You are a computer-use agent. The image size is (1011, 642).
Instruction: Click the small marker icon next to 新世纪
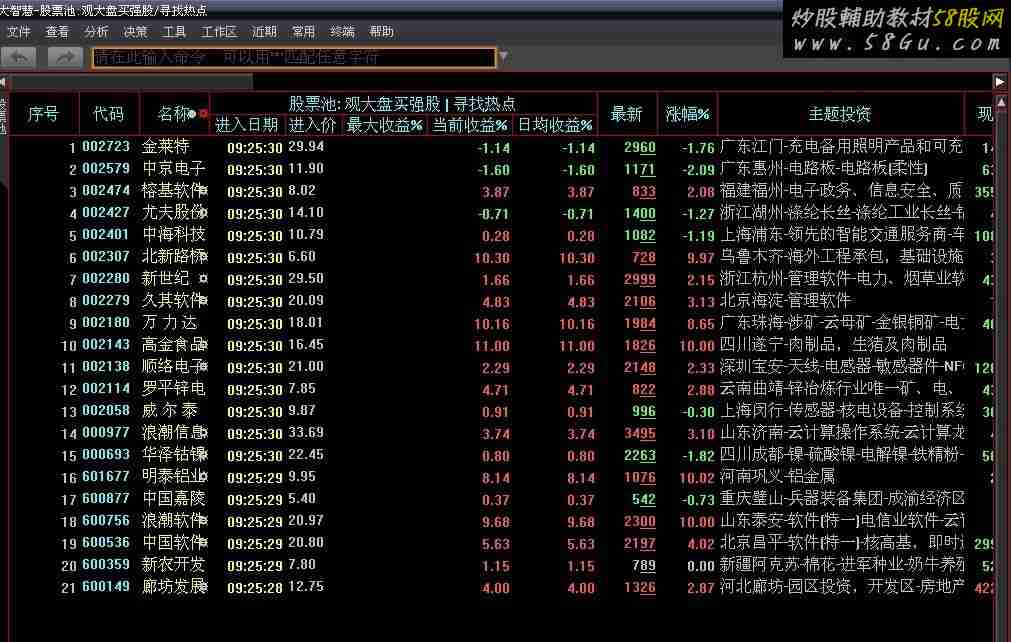tap(203, 278)
